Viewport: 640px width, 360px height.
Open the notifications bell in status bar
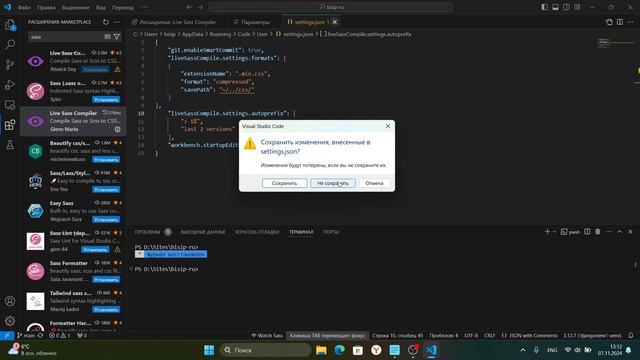coord(631,336)
